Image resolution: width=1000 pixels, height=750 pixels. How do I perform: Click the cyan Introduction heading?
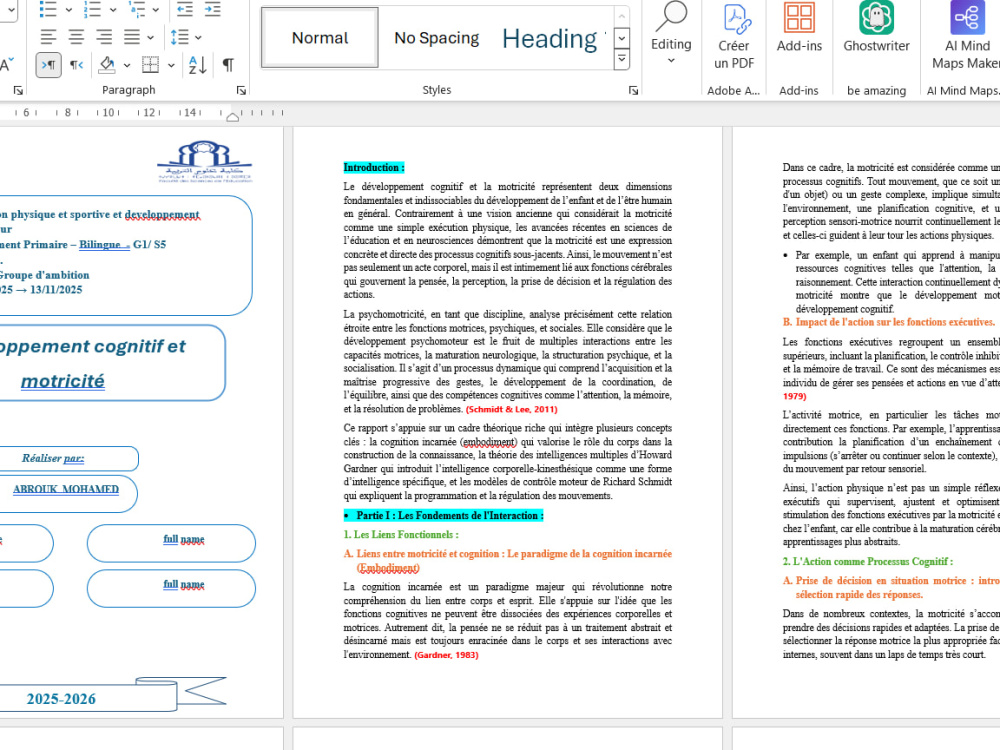click(374, 168)
